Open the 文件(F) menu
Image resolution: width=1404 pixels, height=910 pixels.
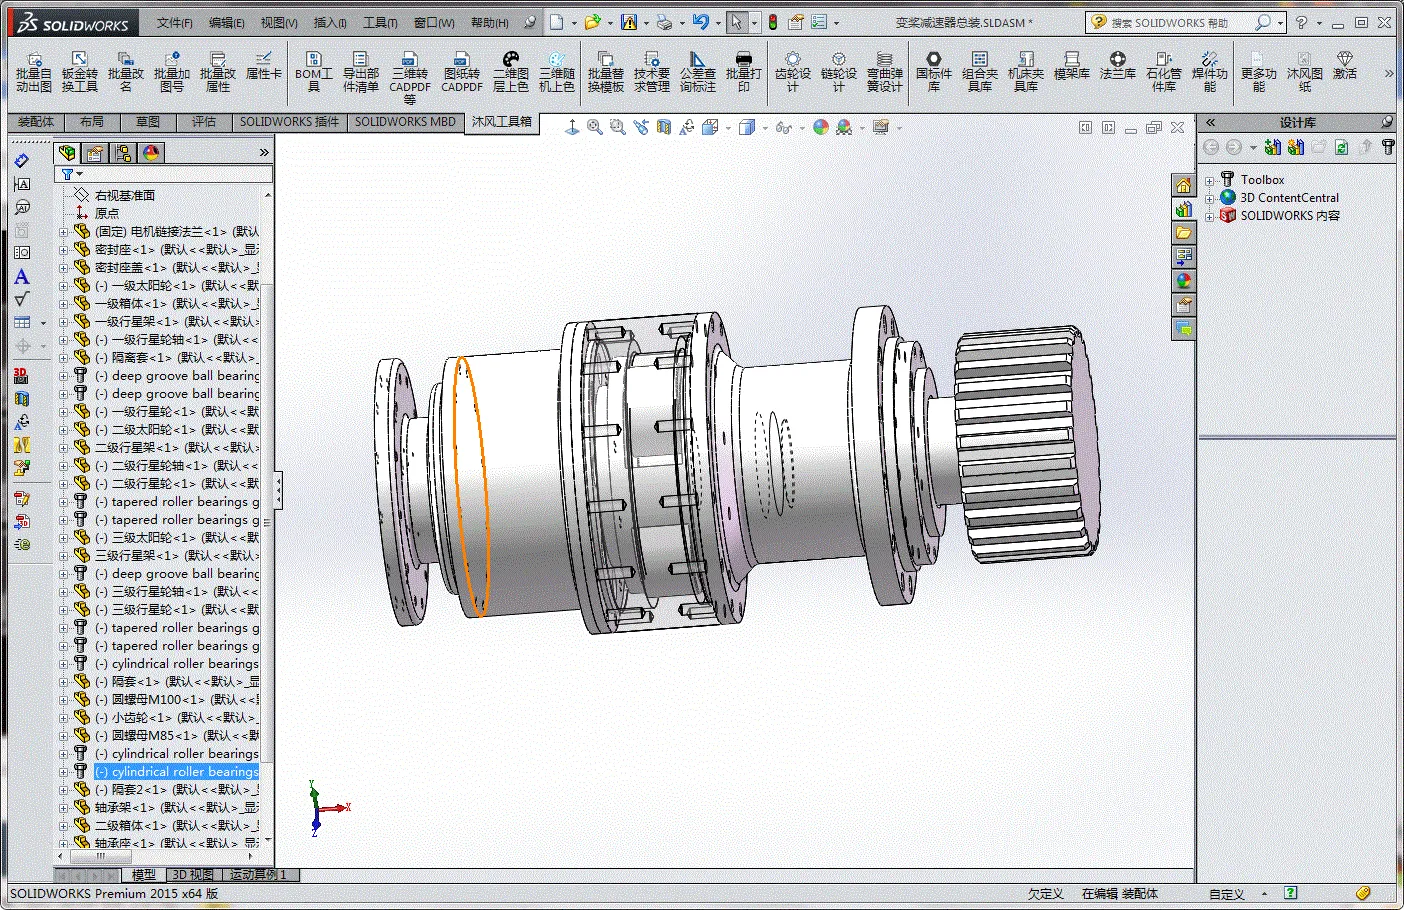coord(175,22)
